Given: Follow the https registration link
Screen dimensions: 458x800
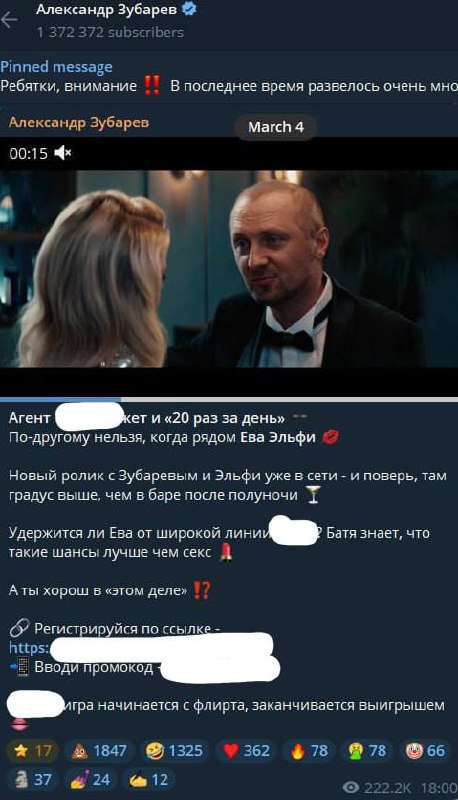Looking at the screenshot, I should (30, 647).
